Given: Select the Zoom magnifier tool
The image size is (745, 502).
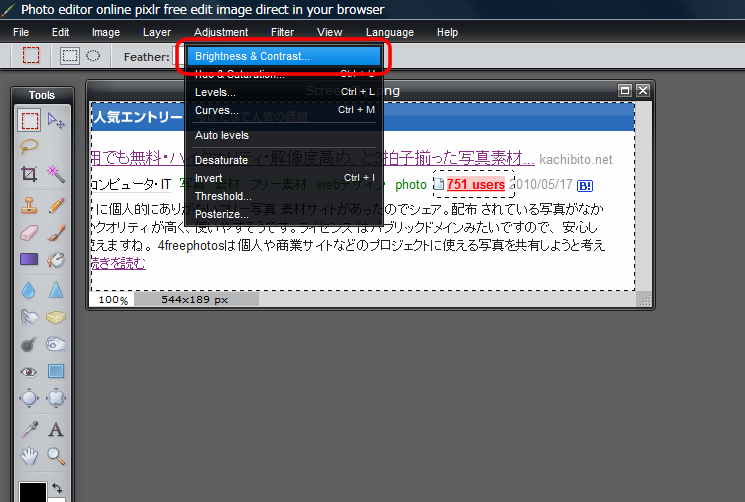Looking at the screenshot, I should tap(56, 456).
